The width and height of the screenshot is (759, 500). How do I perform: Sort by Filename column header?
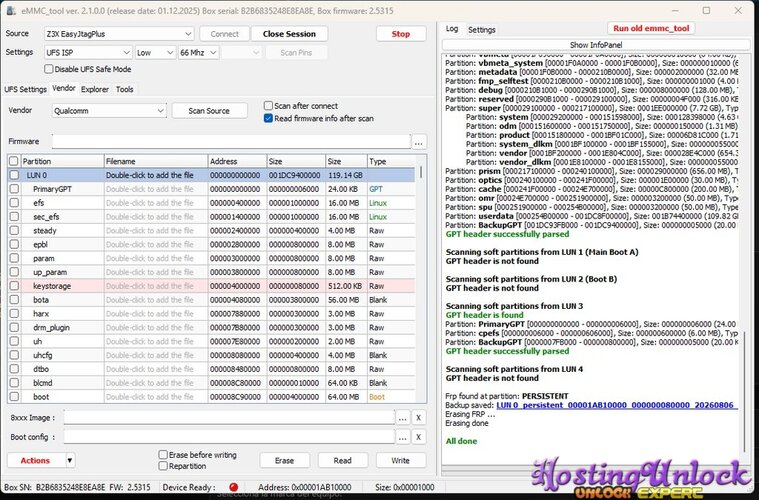[x=156, y=161]
